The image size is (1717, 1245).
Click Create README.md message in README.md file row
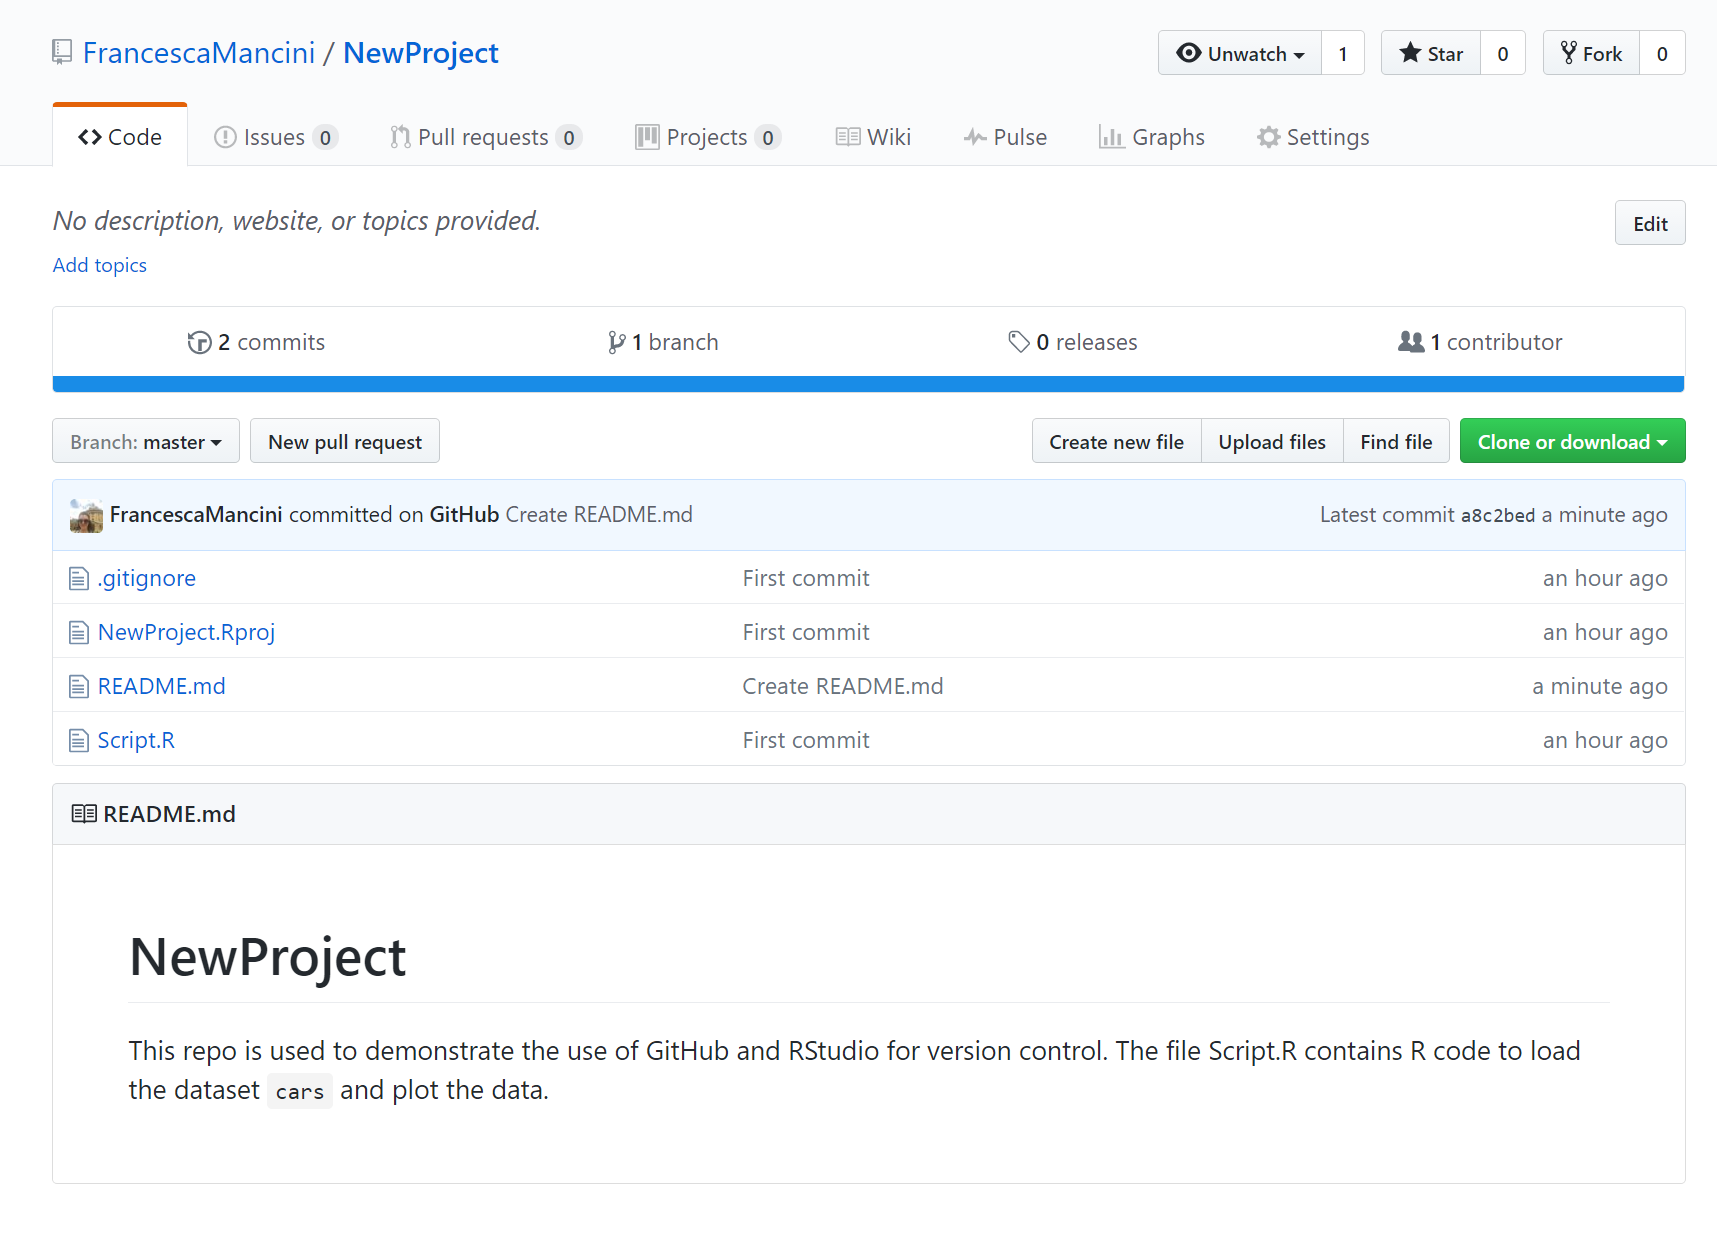[x=843, y=686]
